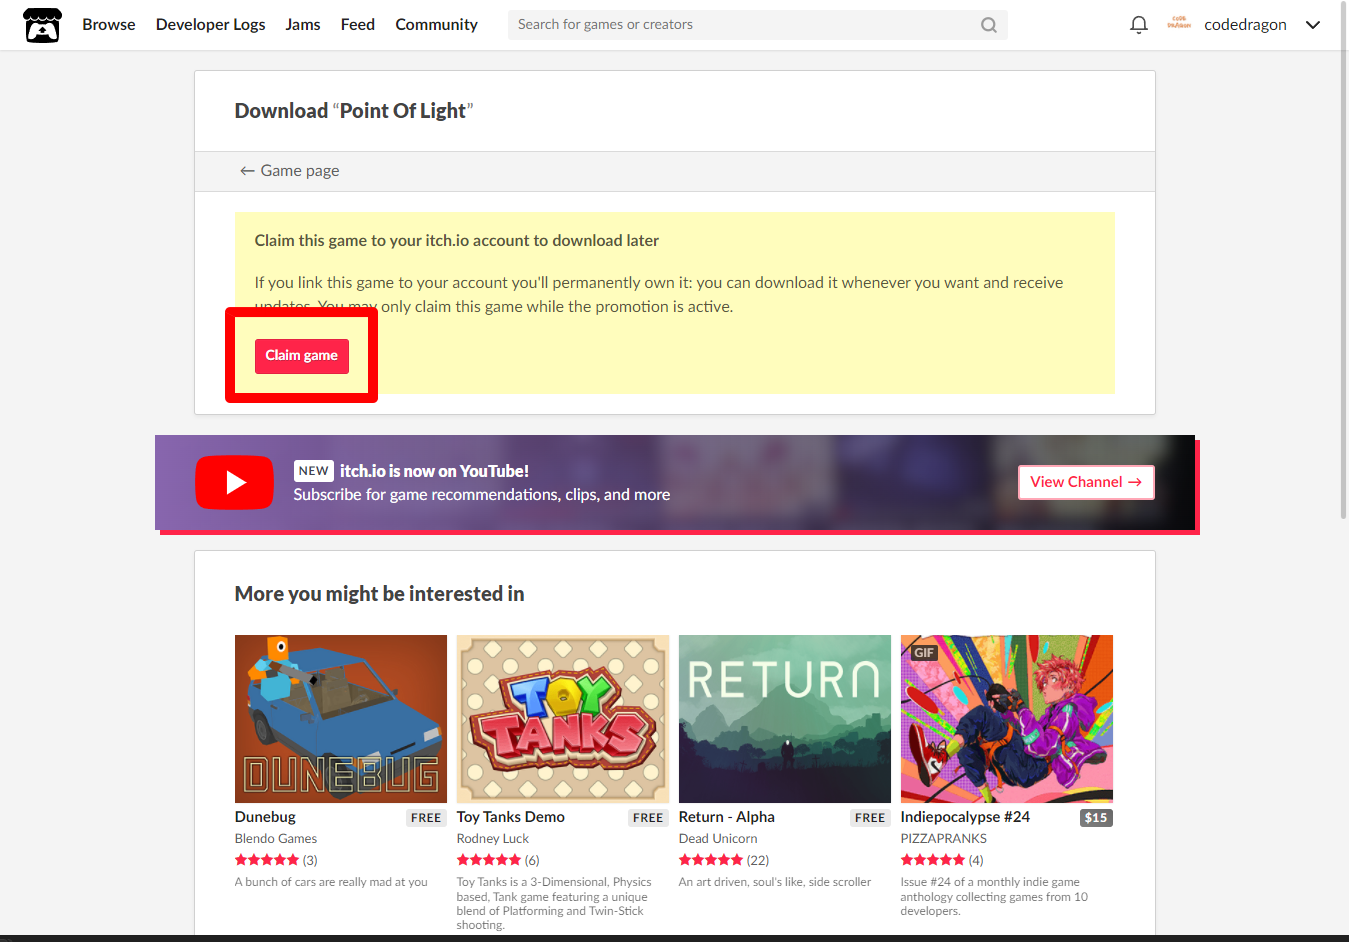Focus the search games or creators field
The image size is (1349, 942).
[757, 25]
